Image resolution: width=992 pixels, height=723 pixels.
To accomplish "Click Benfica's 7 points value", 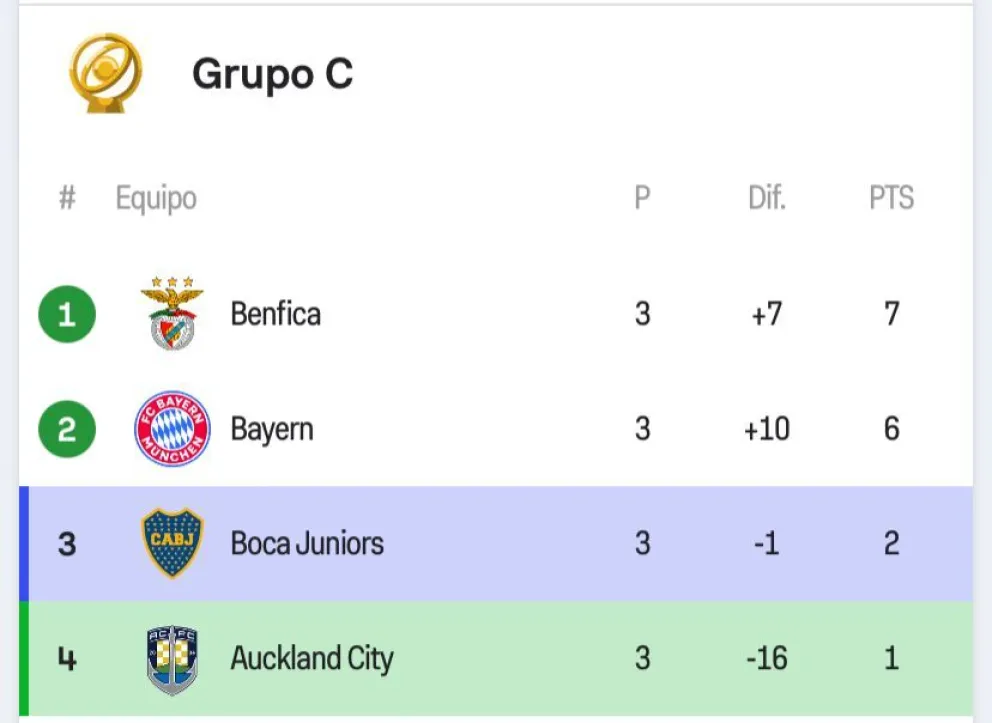I will tap(891, 314).
